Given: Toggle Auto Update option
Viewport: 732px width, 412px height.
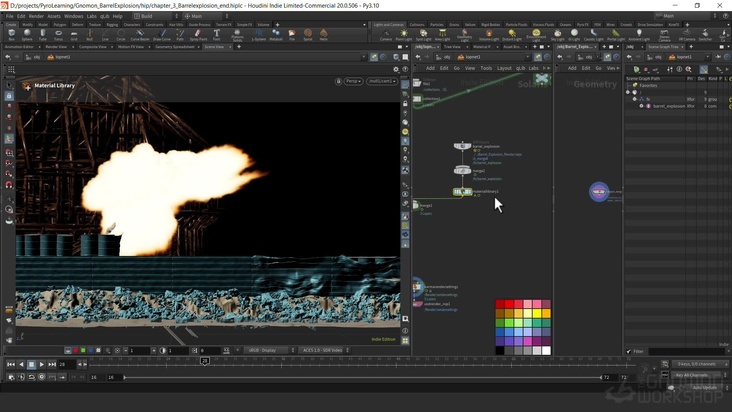Looking at the screenshot, I should coord(704,388).
